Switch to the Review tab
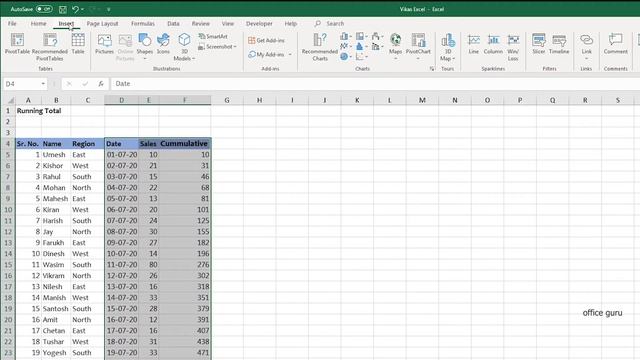Viewport: 640px width, 360px height. [200, 24]
